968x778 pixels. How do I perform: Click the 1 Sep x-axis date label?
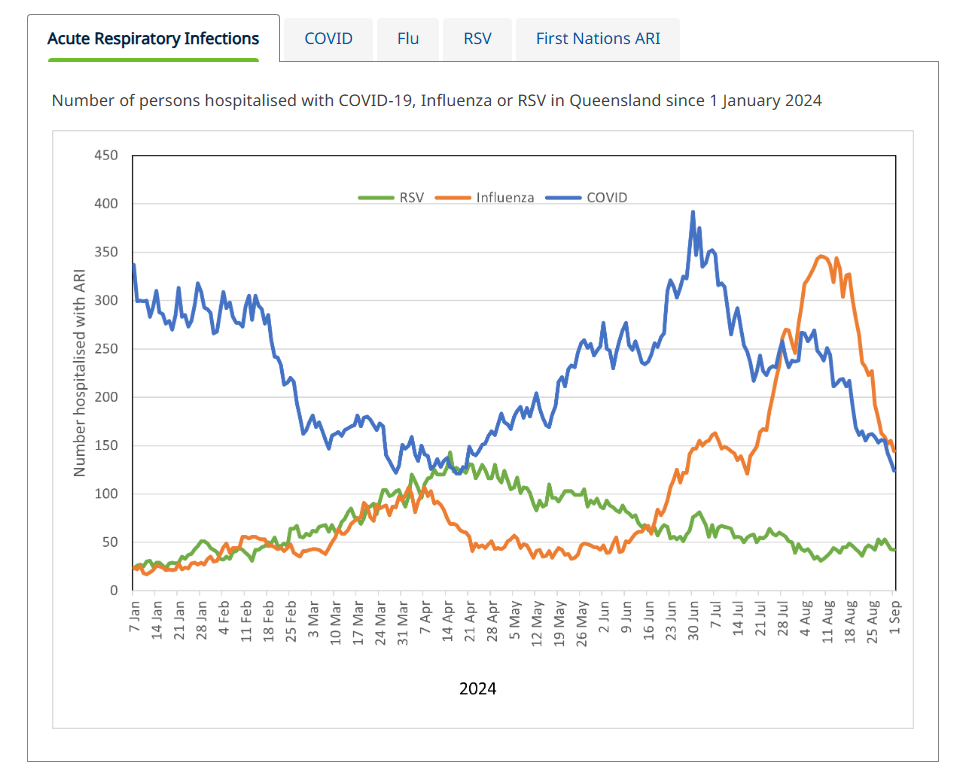click(x=895, y=619)
